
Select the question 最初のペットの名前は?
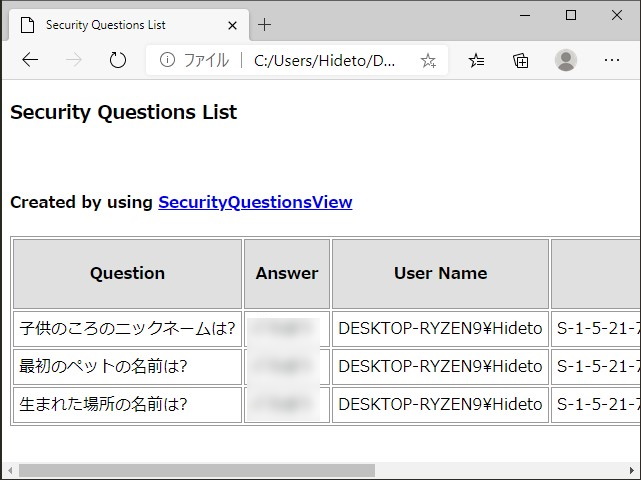(x=103, y=366)
